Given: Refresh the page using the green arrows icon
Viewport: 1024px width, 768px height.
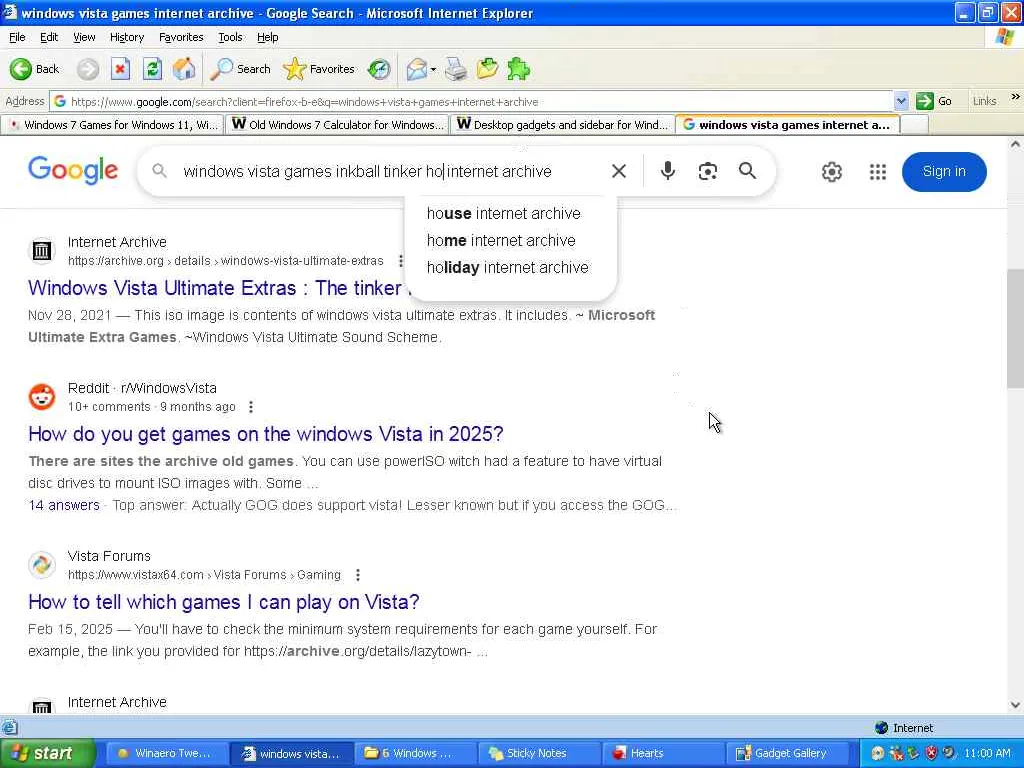Looking at the screenshot, I should [x=152, y=69].
